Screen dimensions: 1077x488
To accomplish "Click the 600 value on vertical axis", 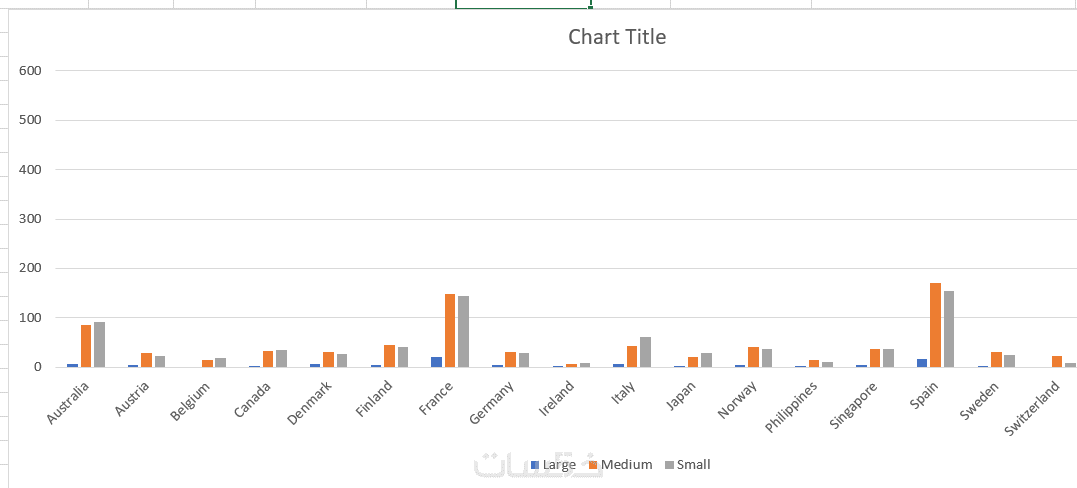I will 30,71.
